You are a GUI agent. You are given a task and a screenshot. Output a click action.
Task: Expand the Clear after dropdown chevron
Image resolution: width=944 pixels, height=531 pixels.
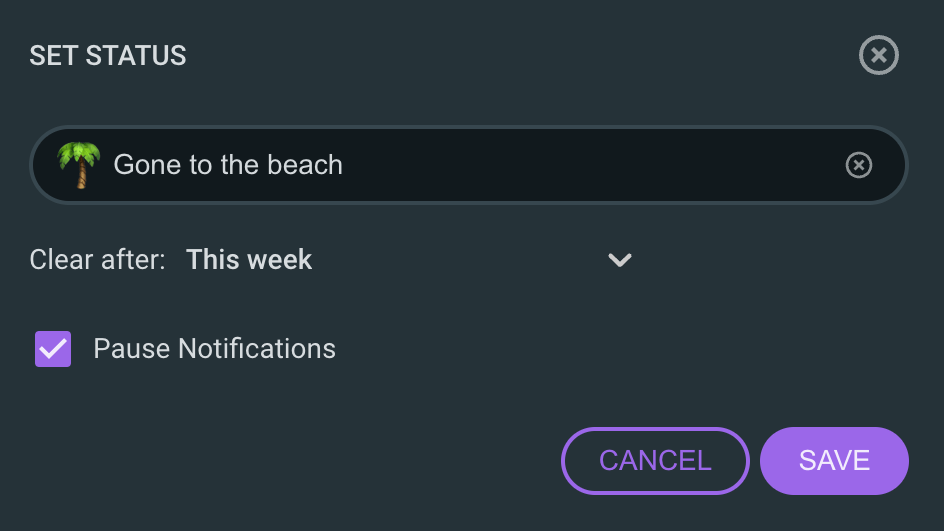click(619, 261)
